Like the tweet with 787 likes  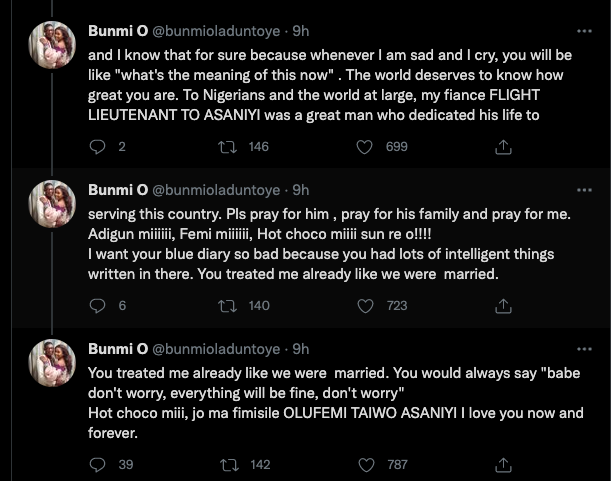pyautogui.click(x=367, y=465)
